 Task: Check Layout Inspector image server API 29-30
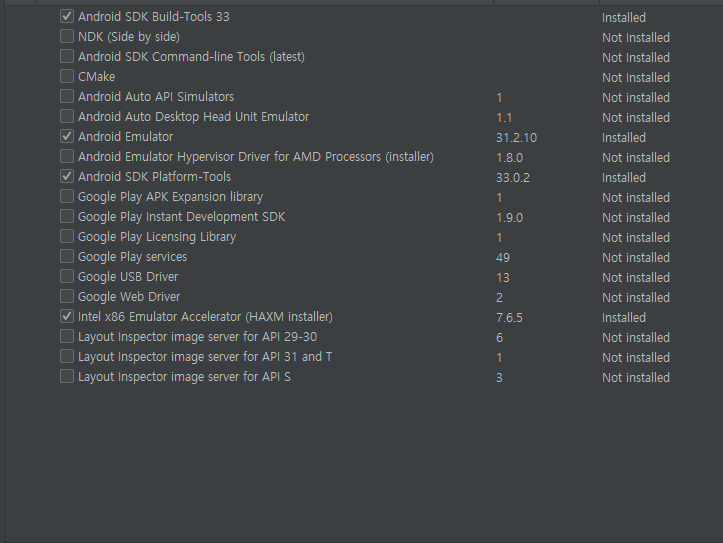[x=67, y=337]
